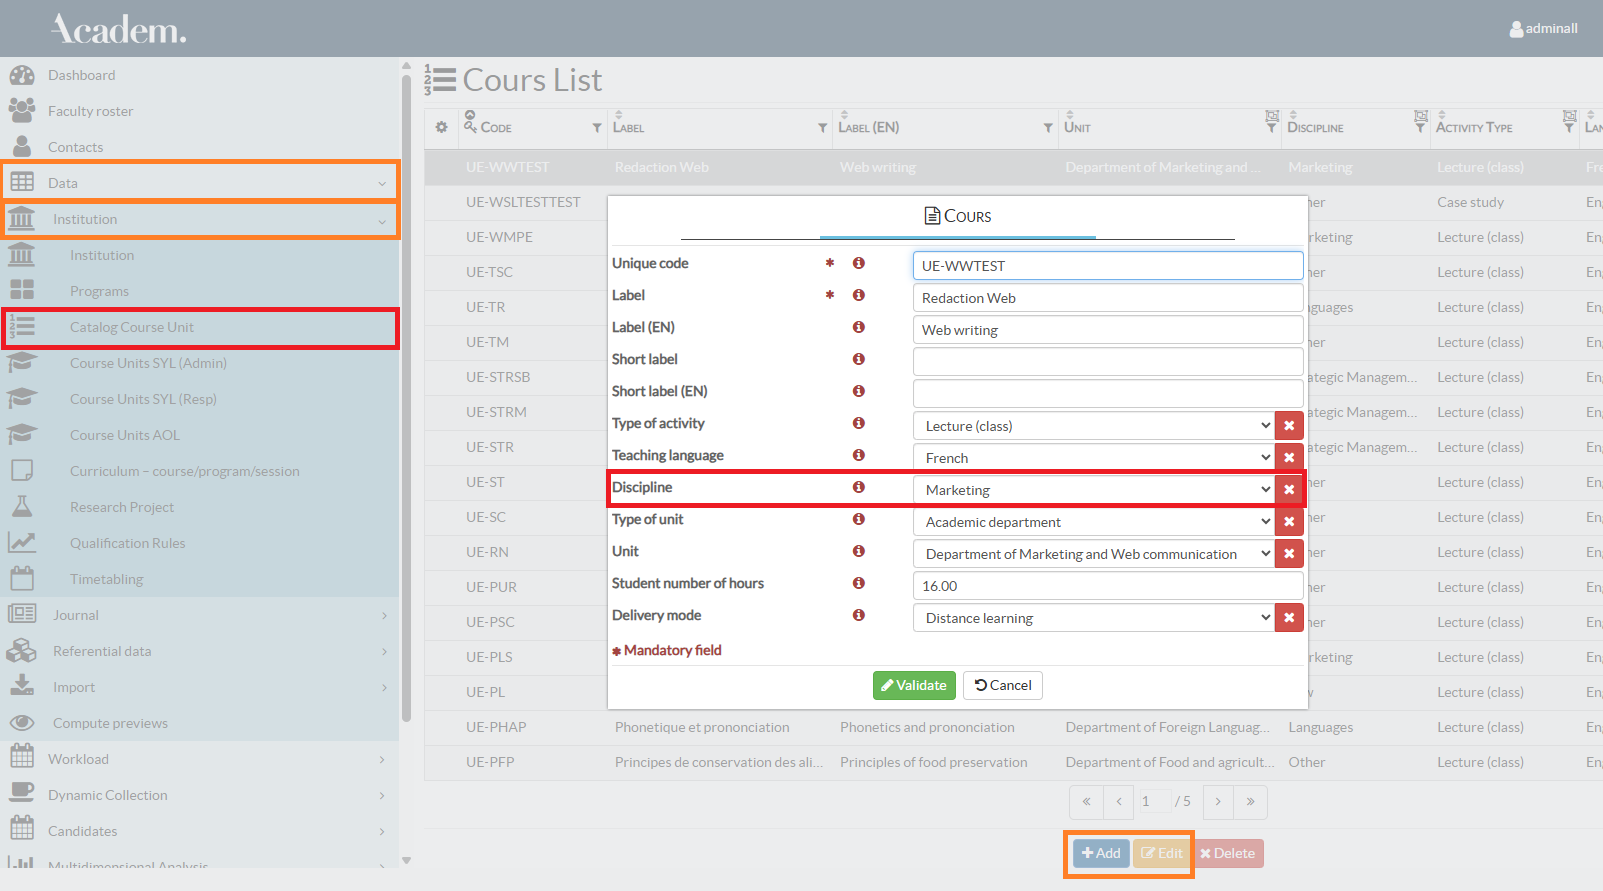
Task: Open the Teaching language dropdown
Action: click(1092, 458)
